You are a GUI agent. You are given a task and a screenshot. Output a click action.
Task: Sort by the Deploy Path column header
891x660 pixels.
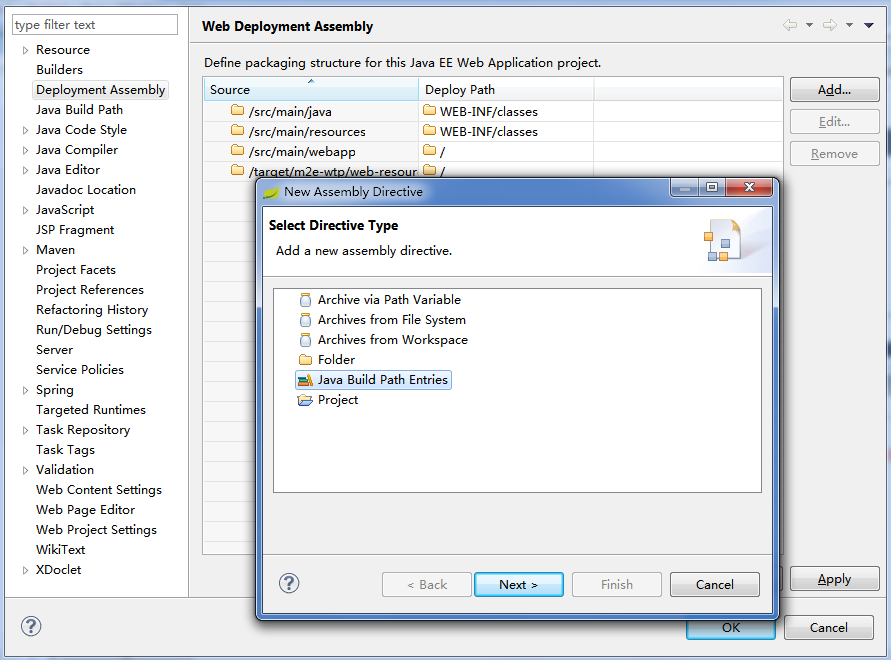coord(505,90)
